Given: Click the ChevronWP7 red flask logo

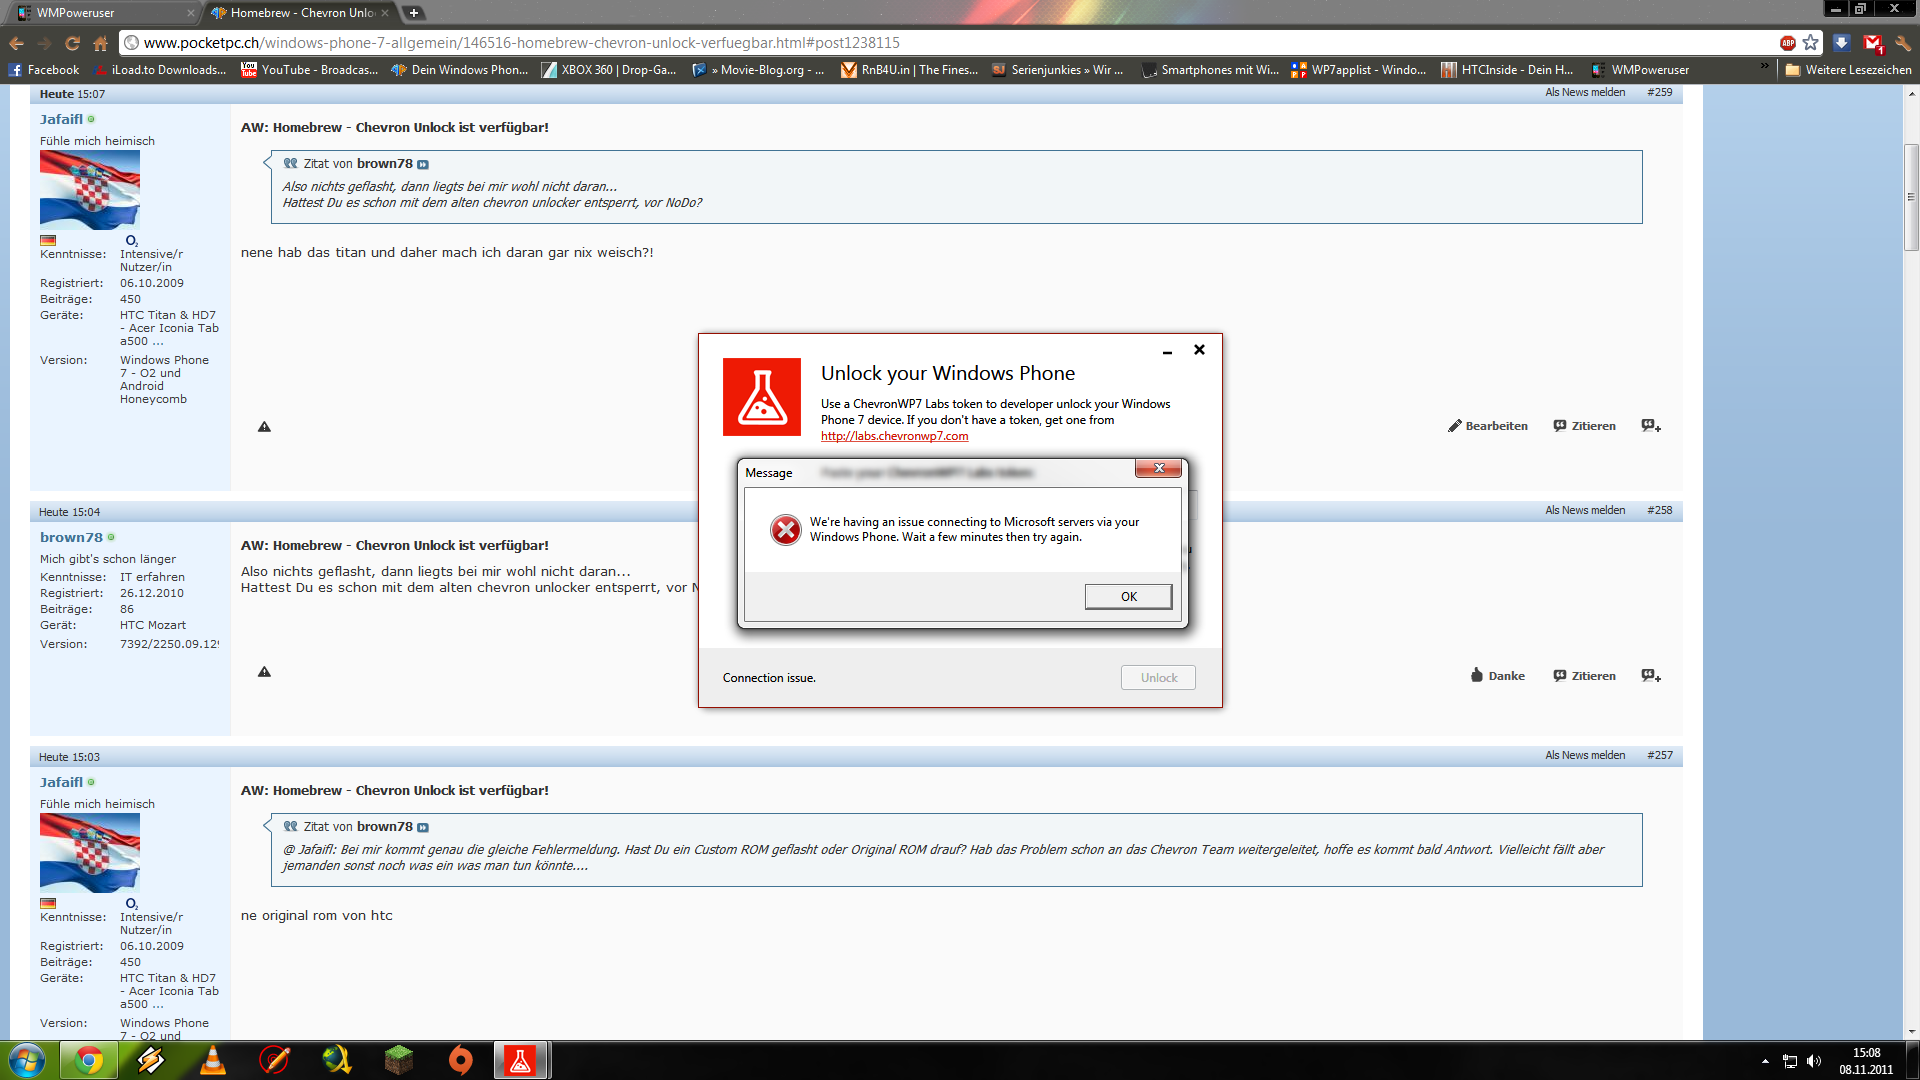Looking at the screenshot, I should 762,397.
